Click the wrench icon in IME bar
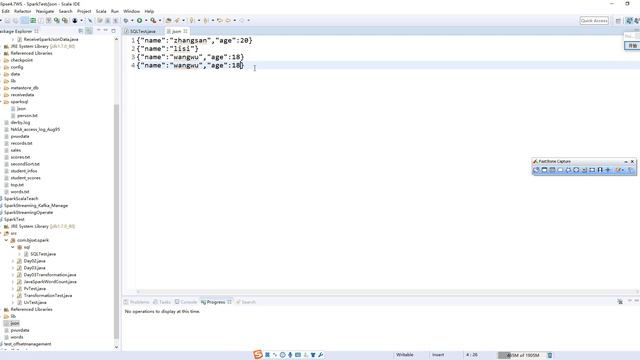The image size is (640, 360). tap(321, 355)
